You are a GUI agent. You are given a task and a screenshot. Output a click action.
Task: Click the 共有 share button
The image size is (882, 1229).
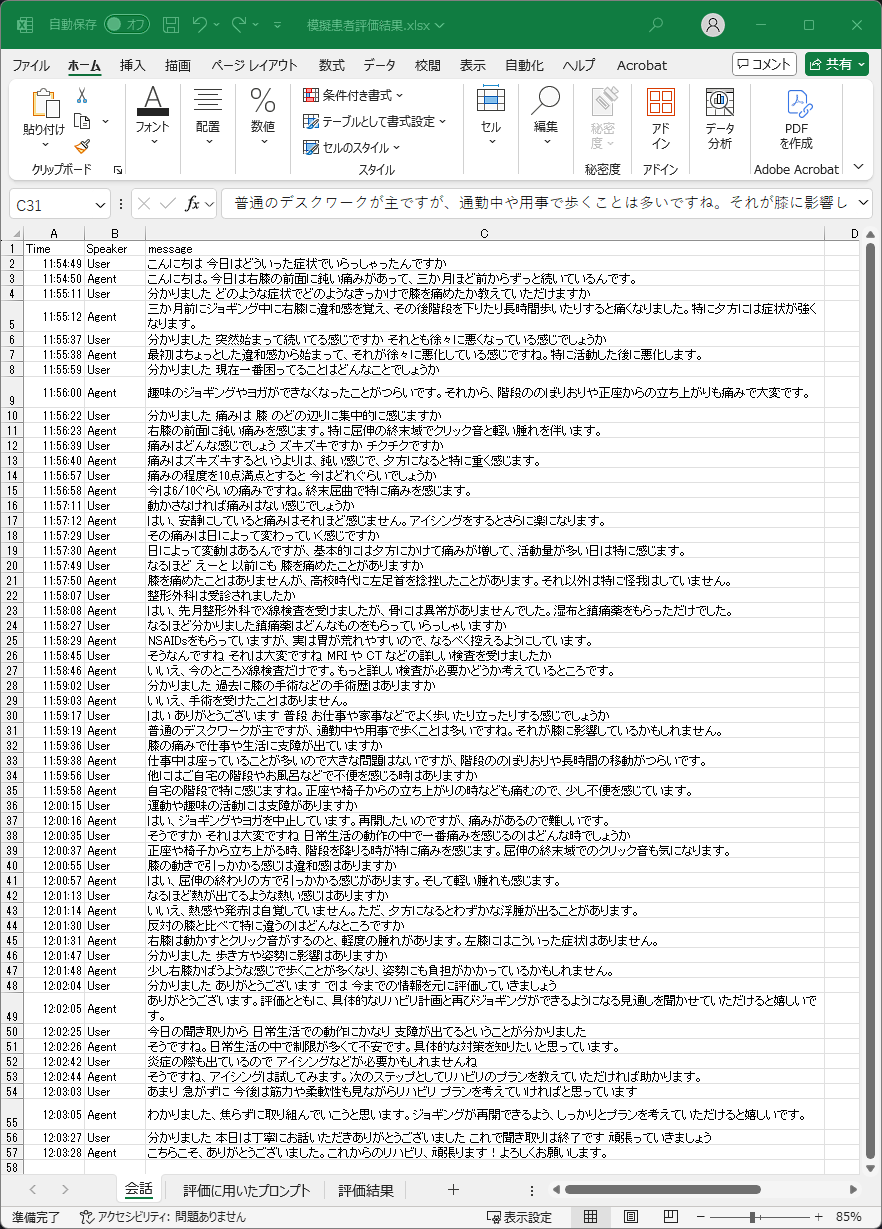point(836,64)
